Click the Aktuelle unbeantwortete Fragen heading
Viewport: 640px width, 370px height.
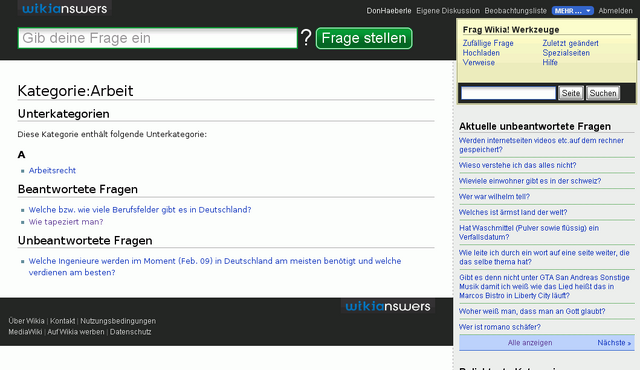(535, 126)
